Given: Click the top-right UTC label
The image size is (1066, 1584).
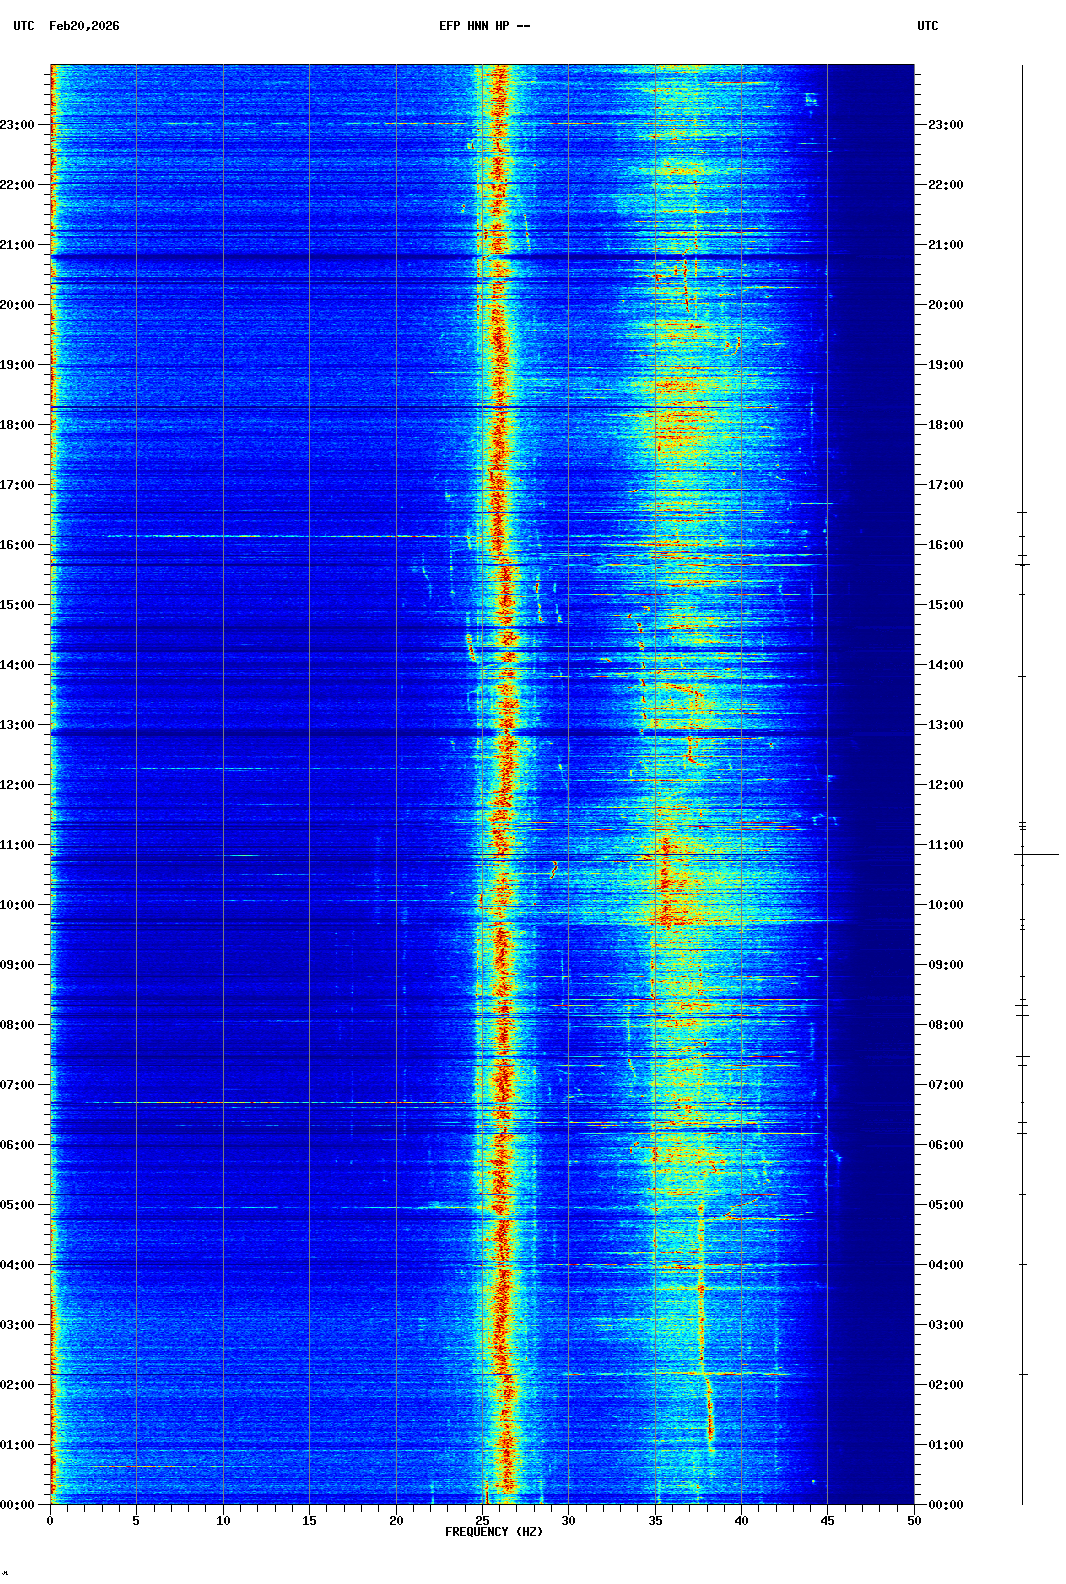Looking at the screenshot, I should coord(927,26).
